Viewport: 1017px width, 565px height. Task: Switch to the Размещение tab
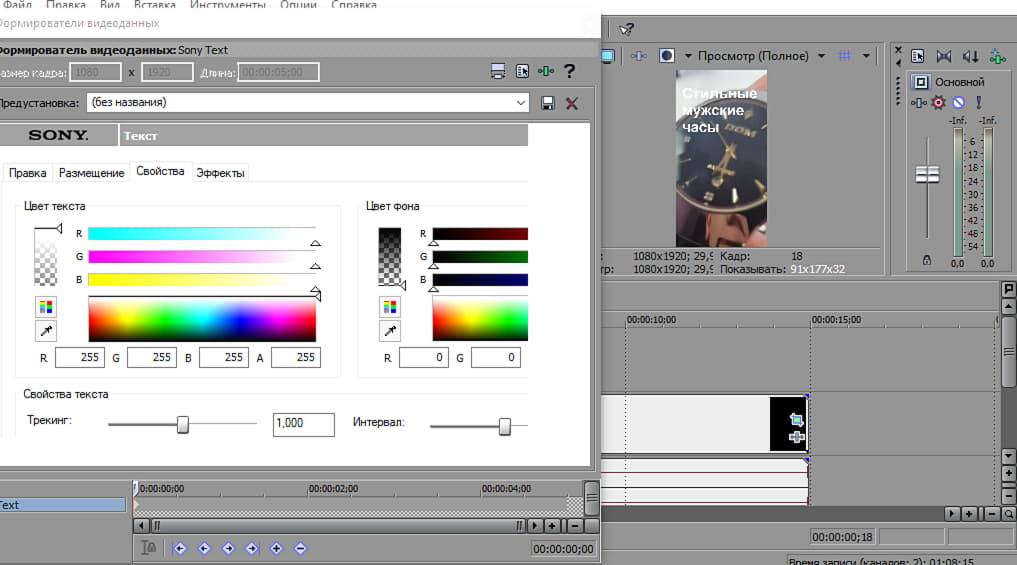(91, 173)
